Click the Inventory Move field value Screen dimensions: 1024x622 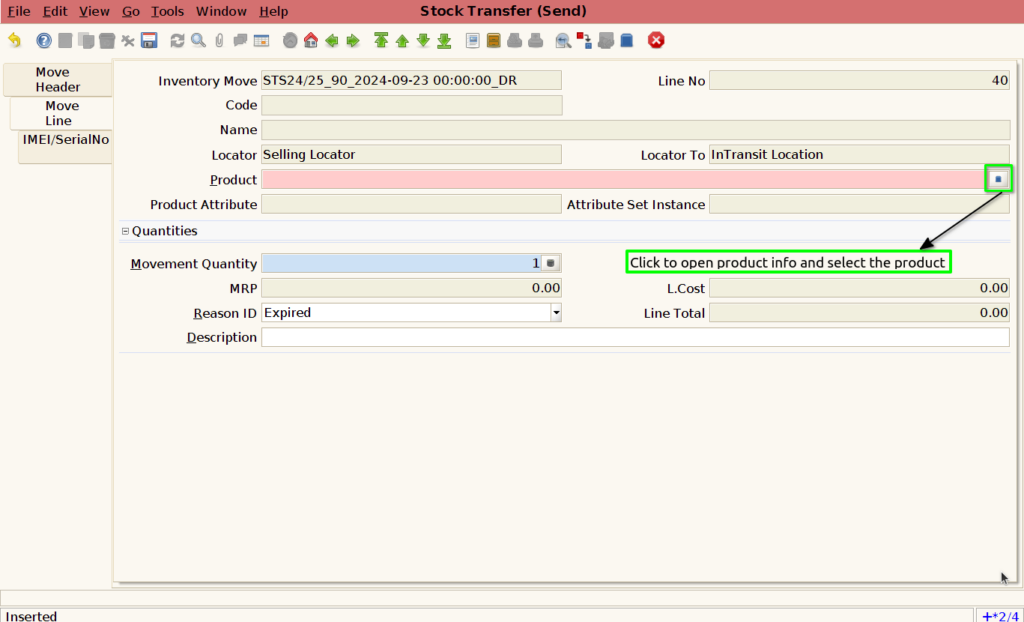click(411, 80)
